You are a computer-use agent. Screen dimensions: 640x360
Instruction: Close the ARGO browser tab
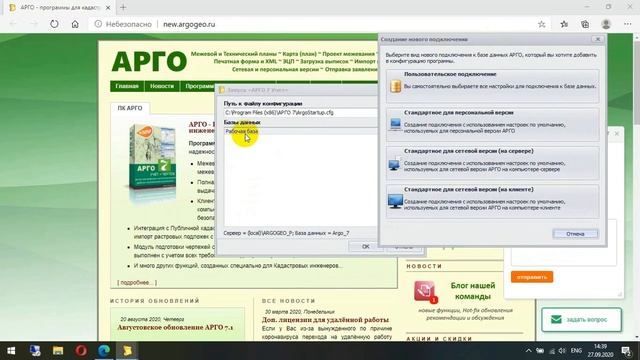[x=108, y=7]
